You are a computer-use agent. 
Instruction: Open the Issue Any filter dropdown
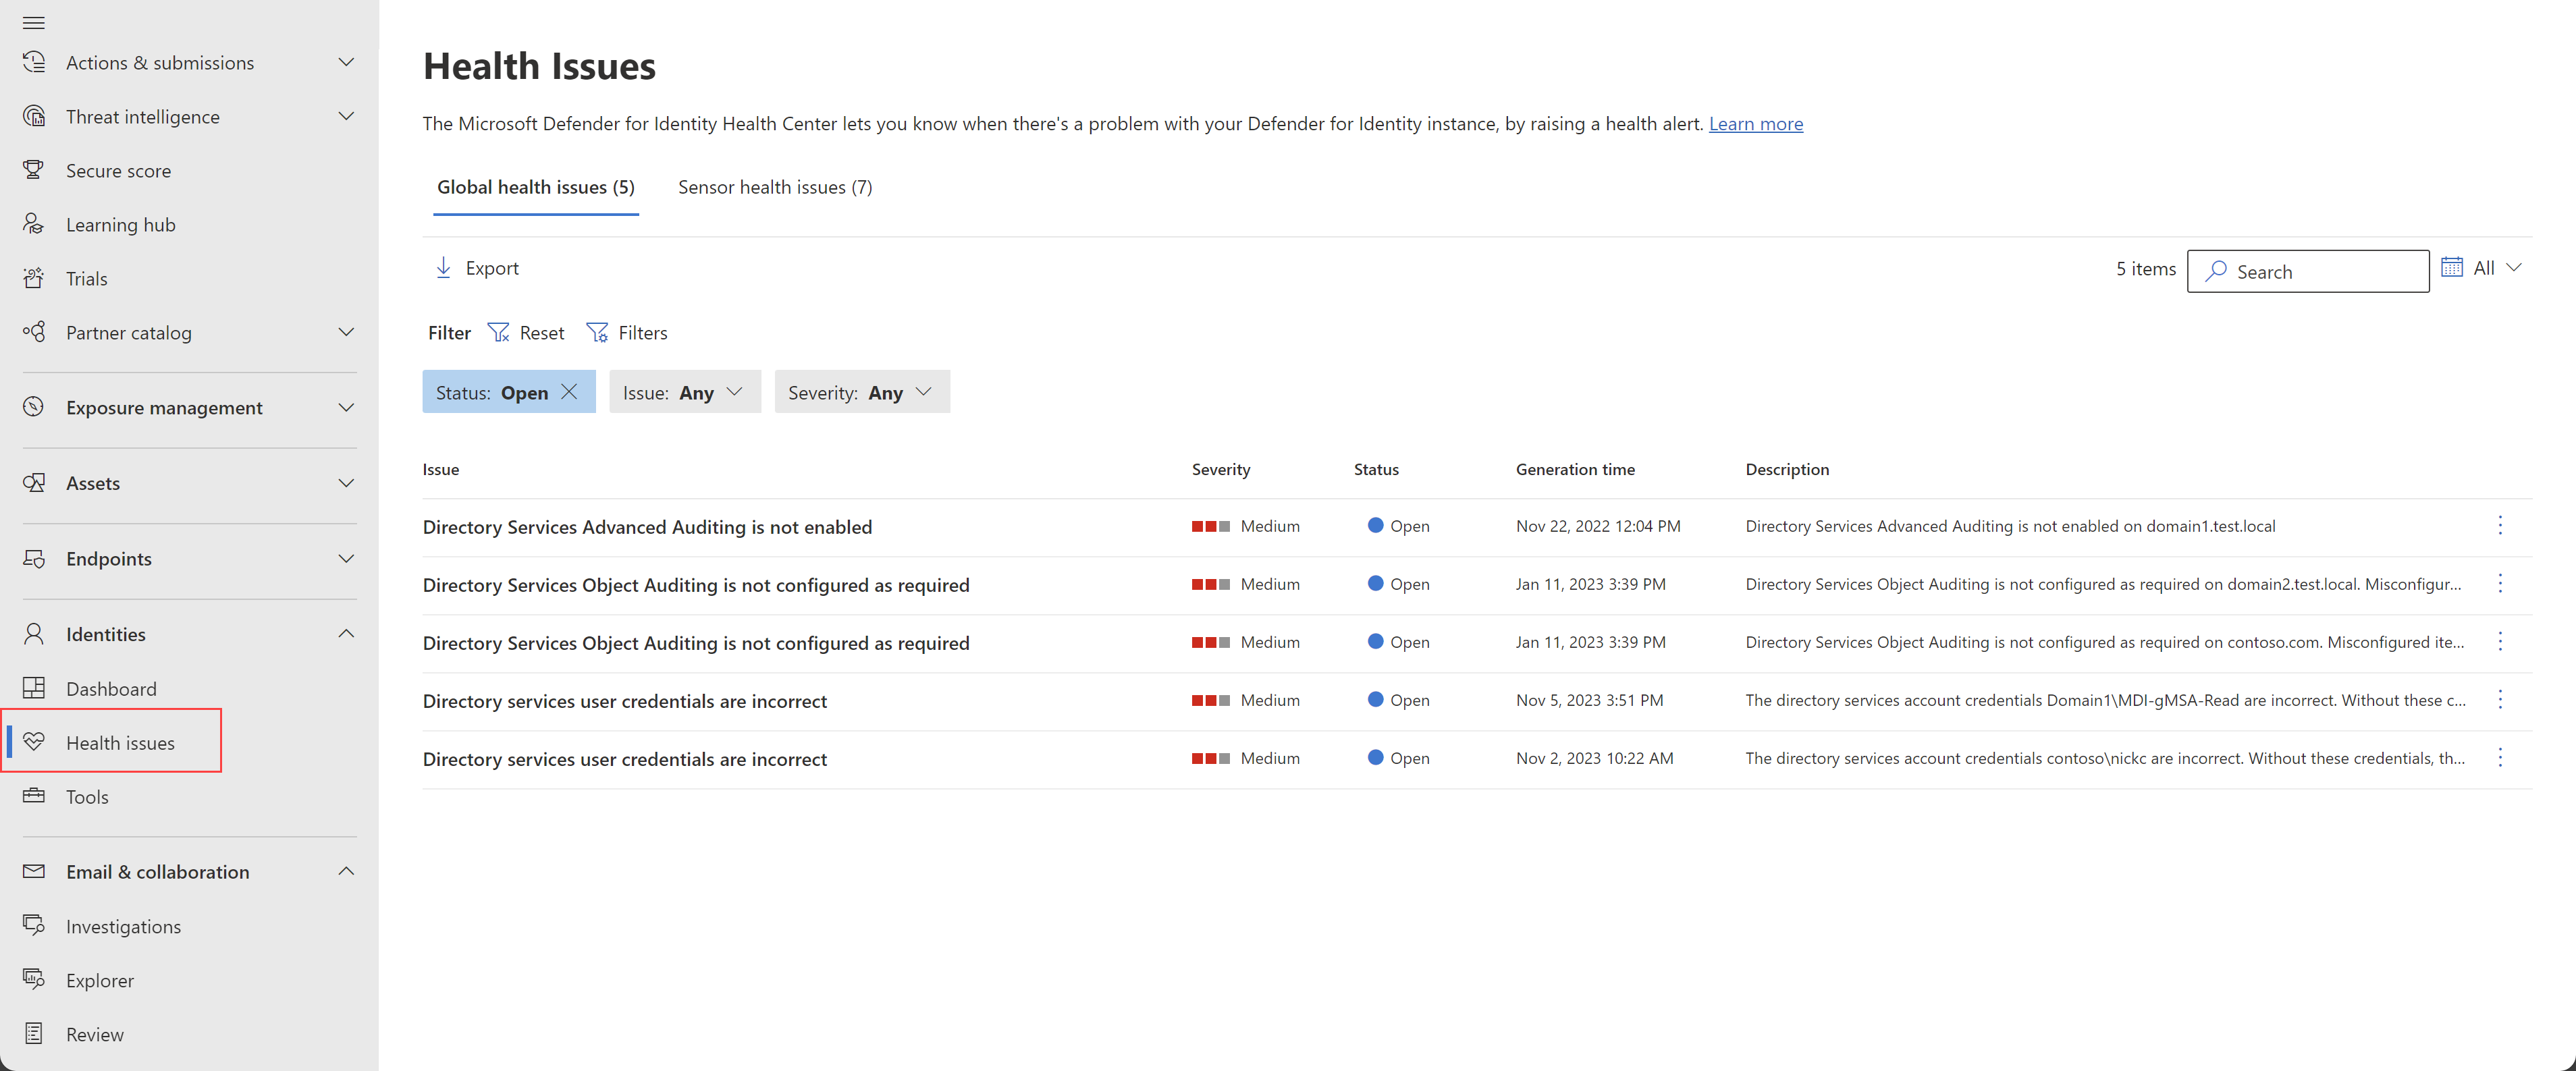point(684,392)
